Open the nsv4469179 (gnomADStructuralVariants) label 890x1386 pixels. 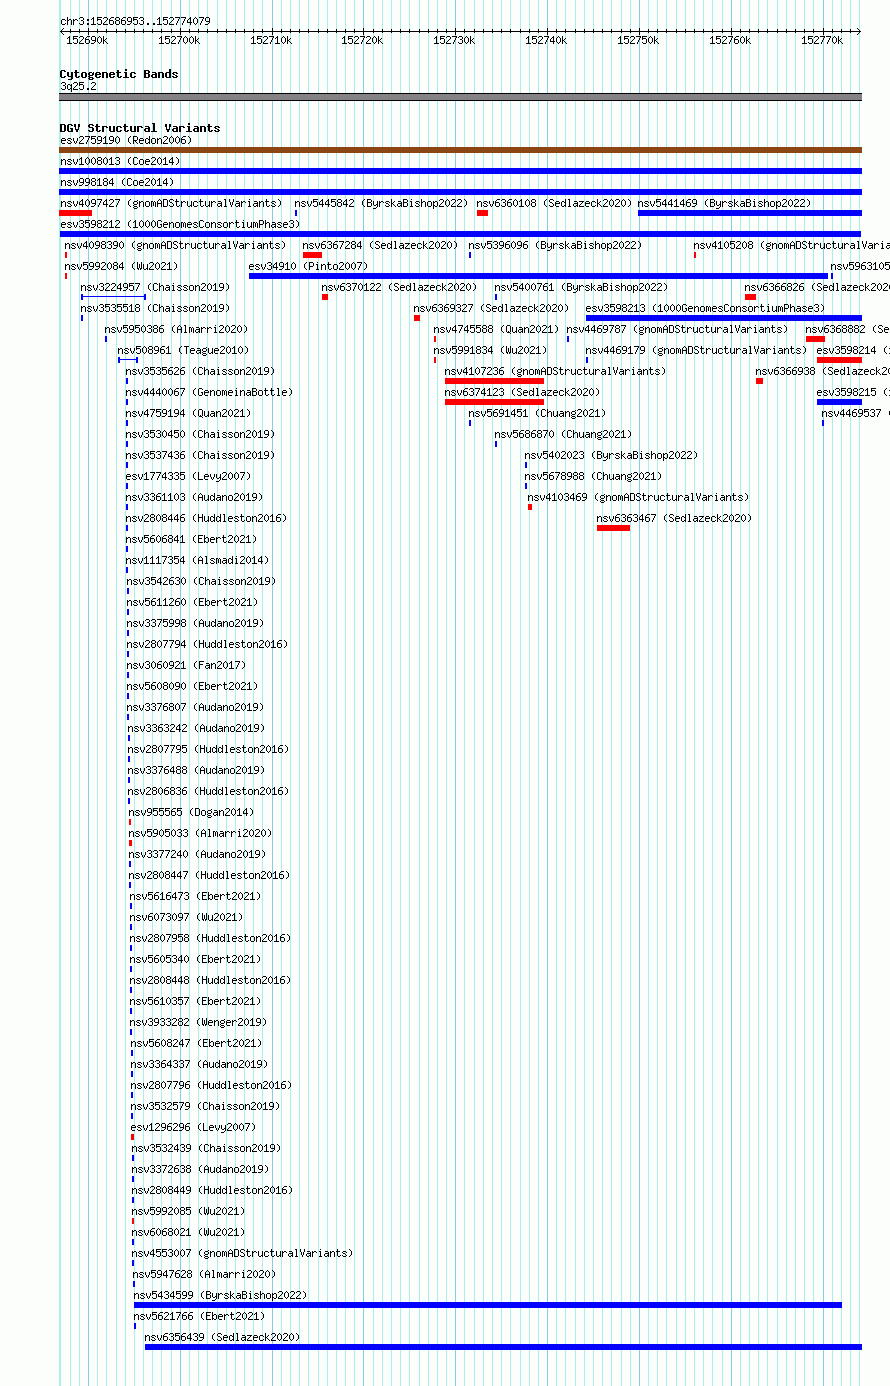click(696, 350)
